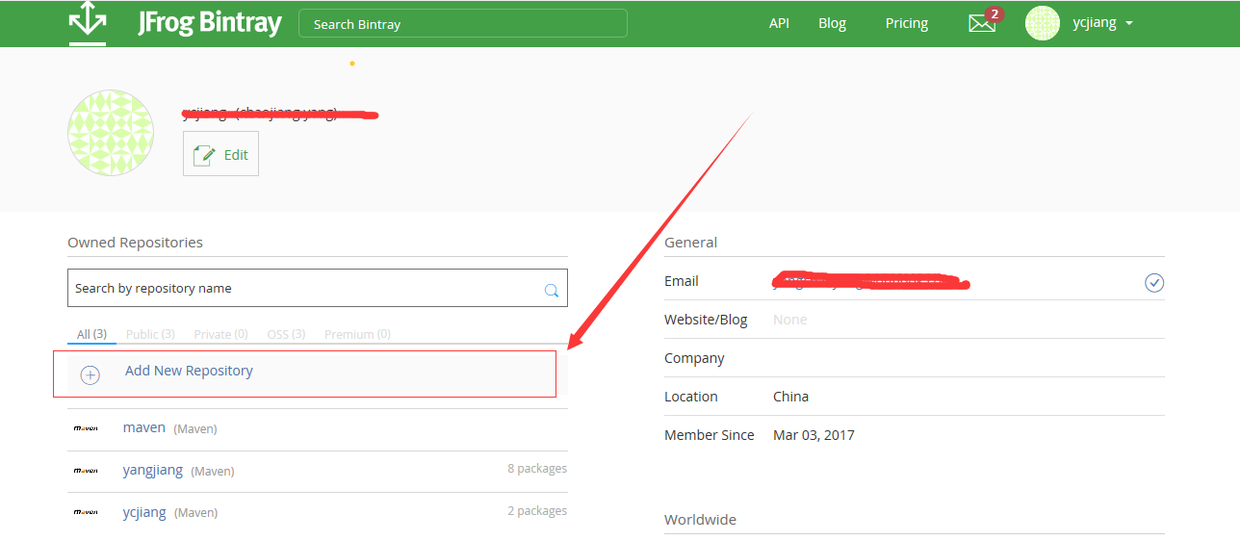The height and width of the screenshot is (541, 1240).
Task: Click the 'Member Since' label
Action: 709,435
